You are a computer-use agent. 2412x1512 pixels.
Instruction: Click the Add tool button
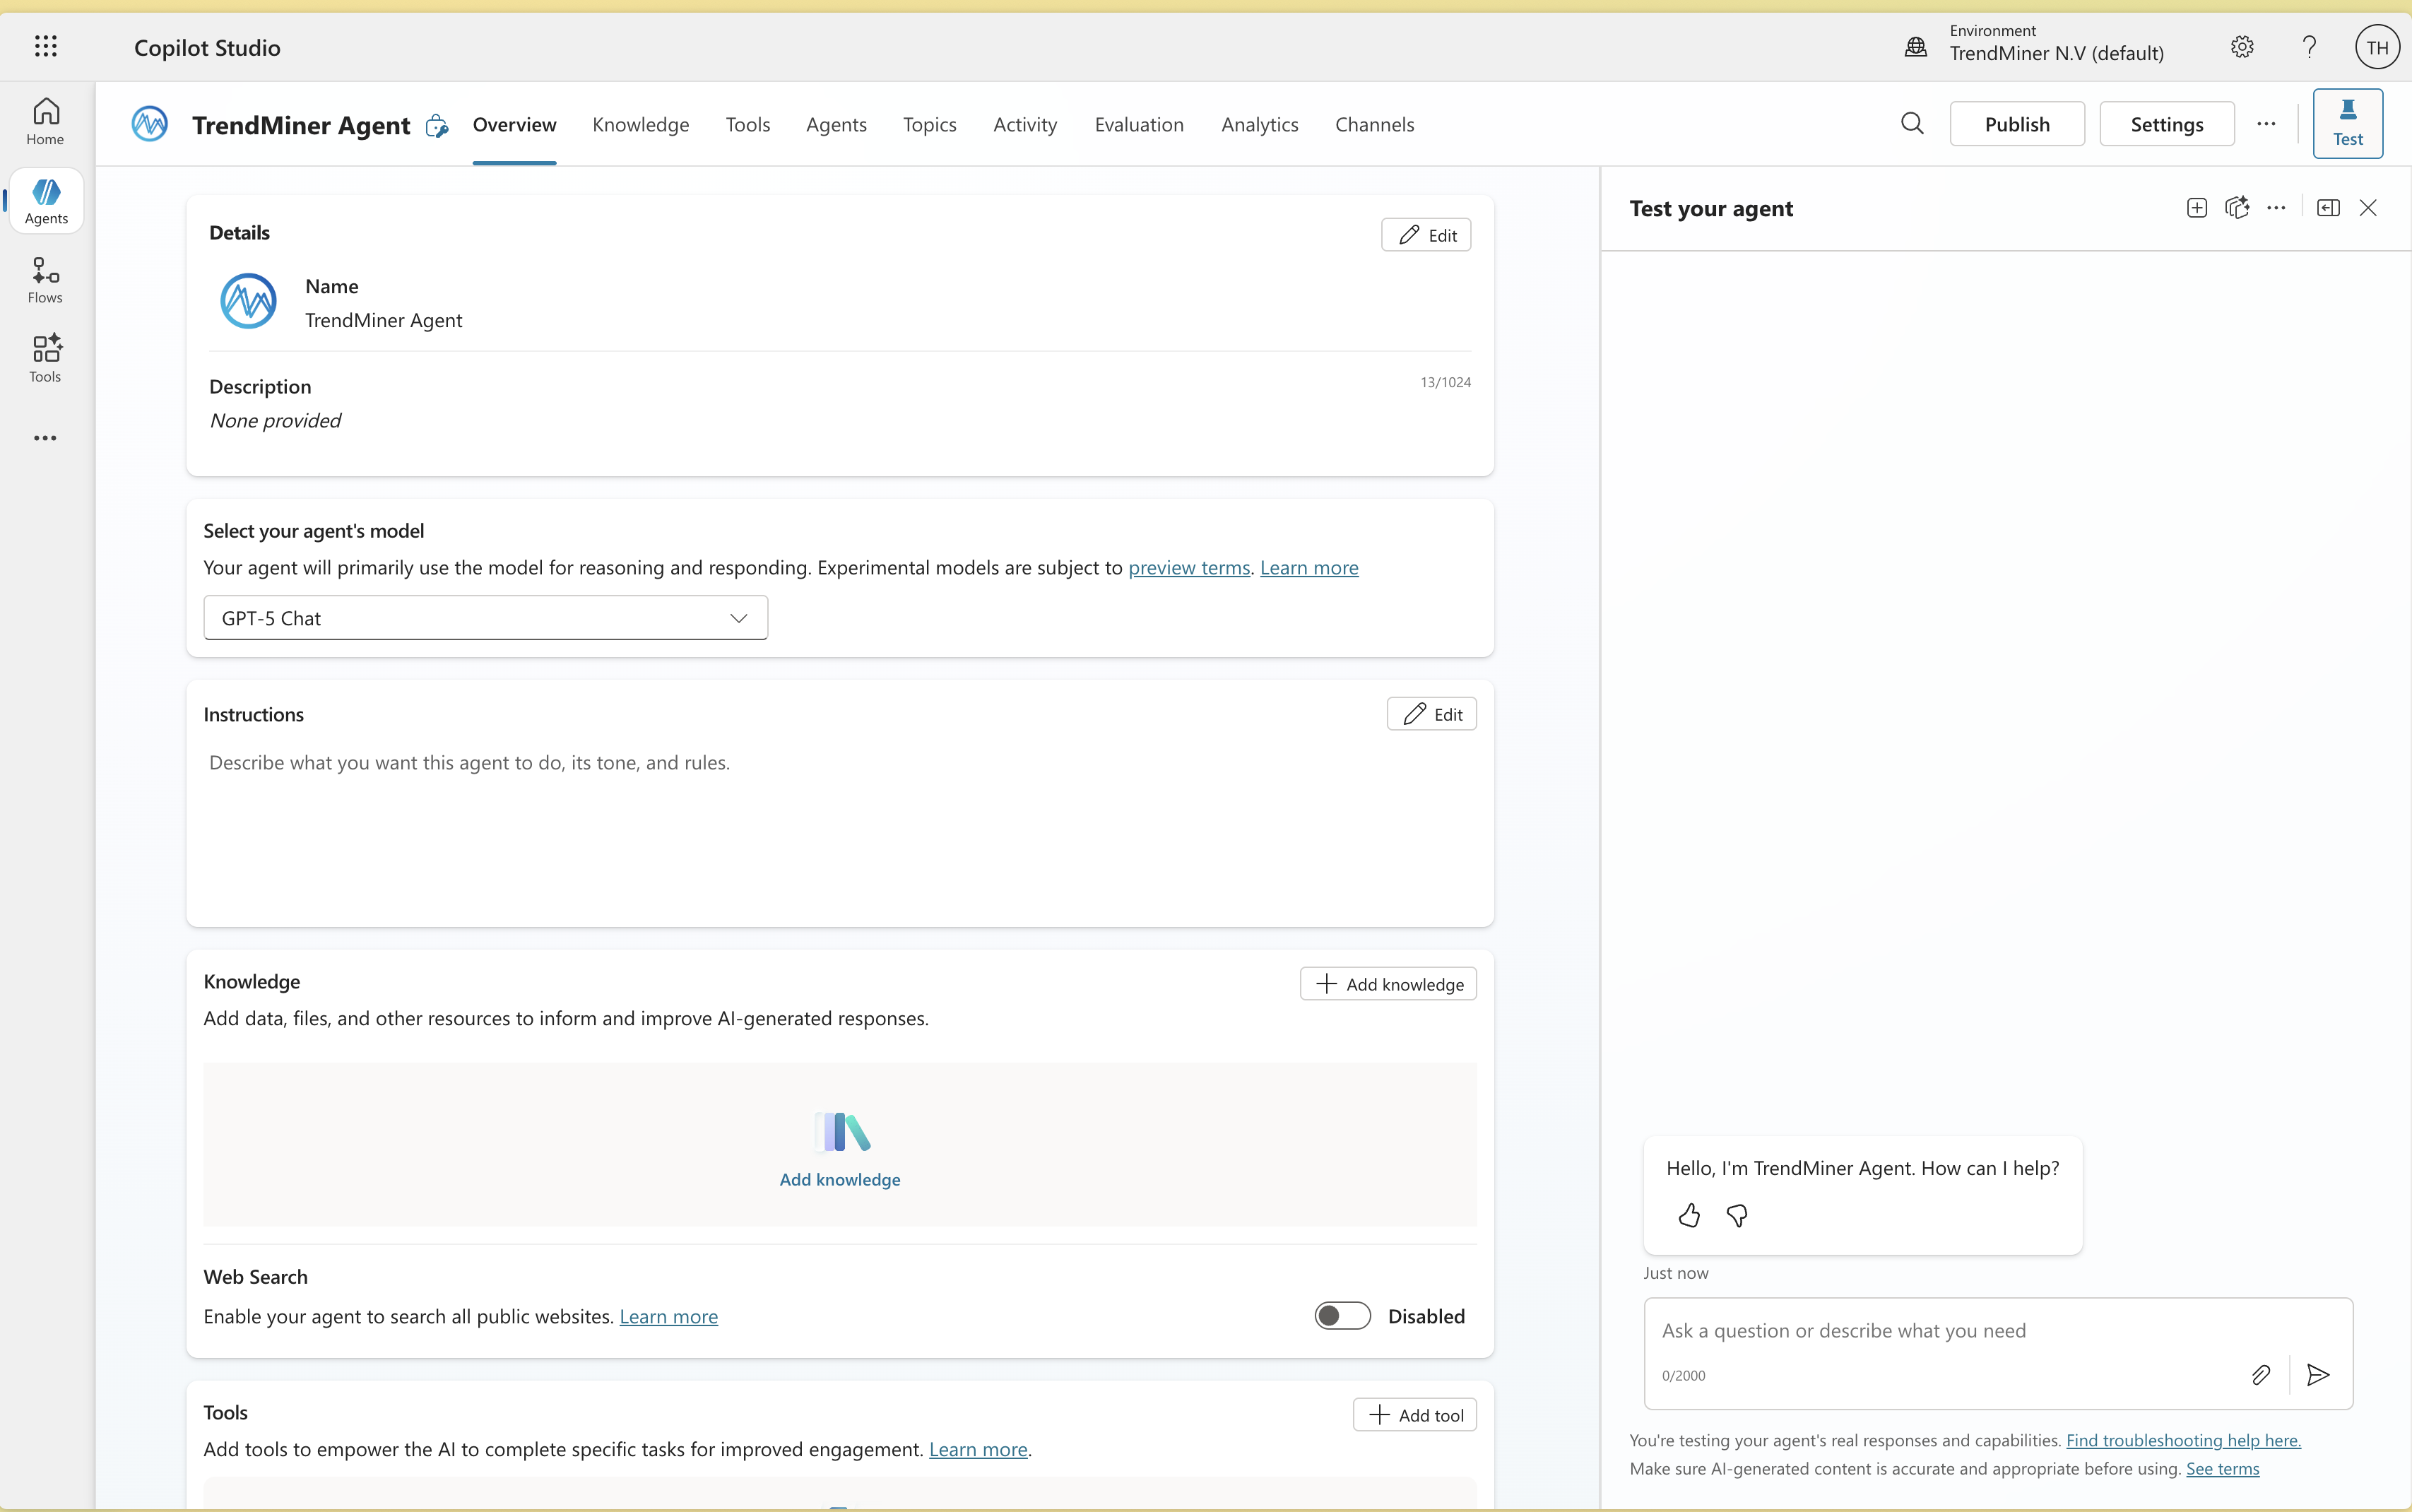tap(1415, 1415)
